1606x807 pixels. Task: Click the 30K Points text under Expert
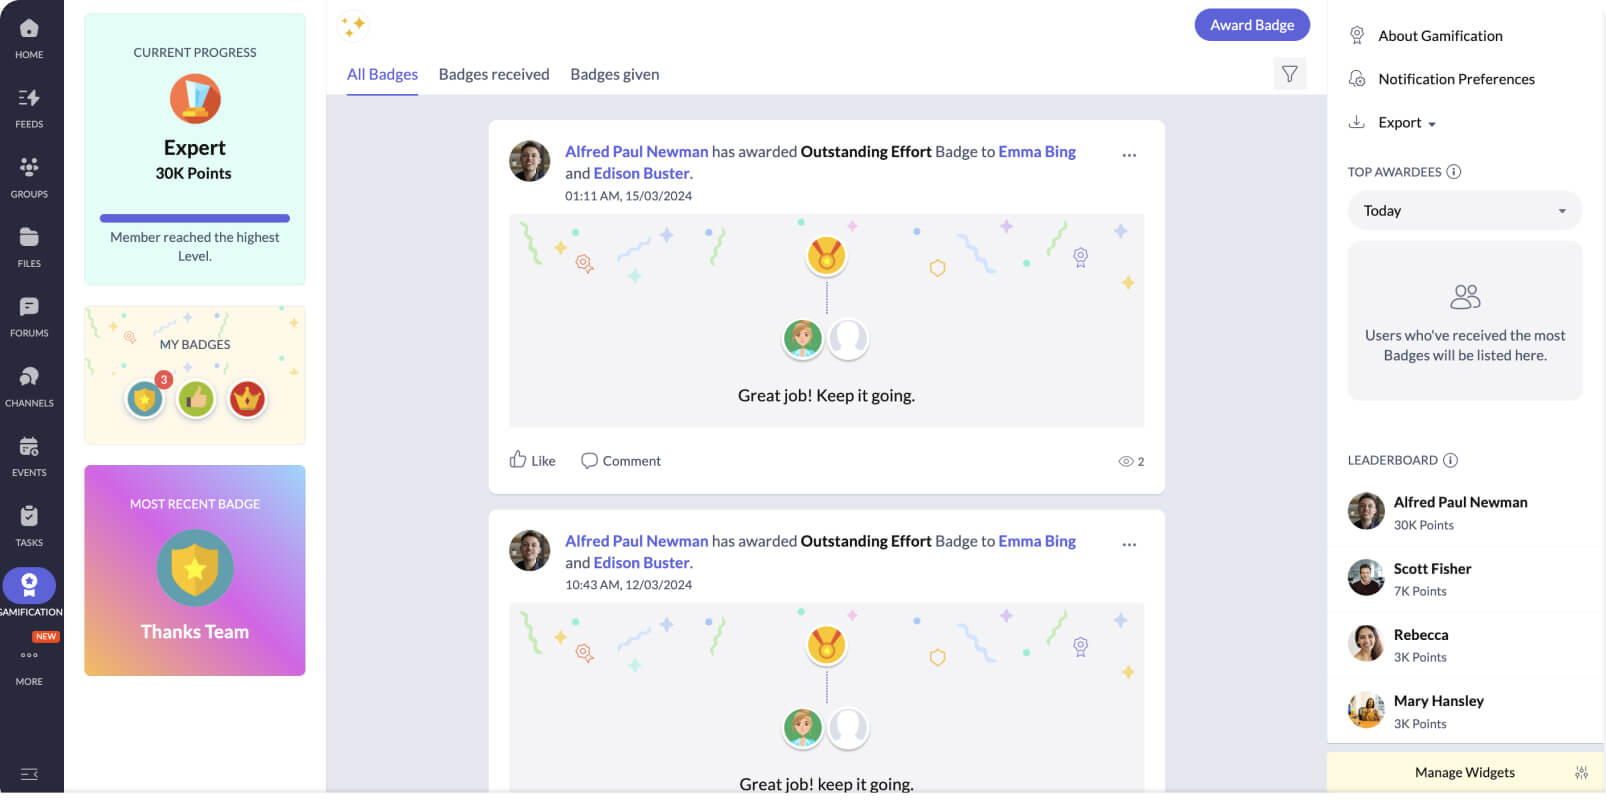coord(194,174)
